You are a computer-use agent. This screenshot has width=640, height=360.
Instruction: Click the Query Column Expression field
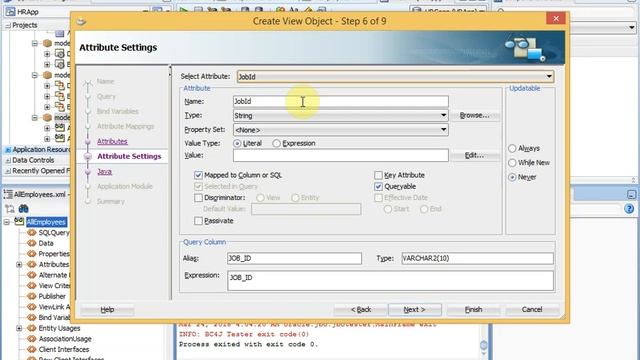pos(390,280)
